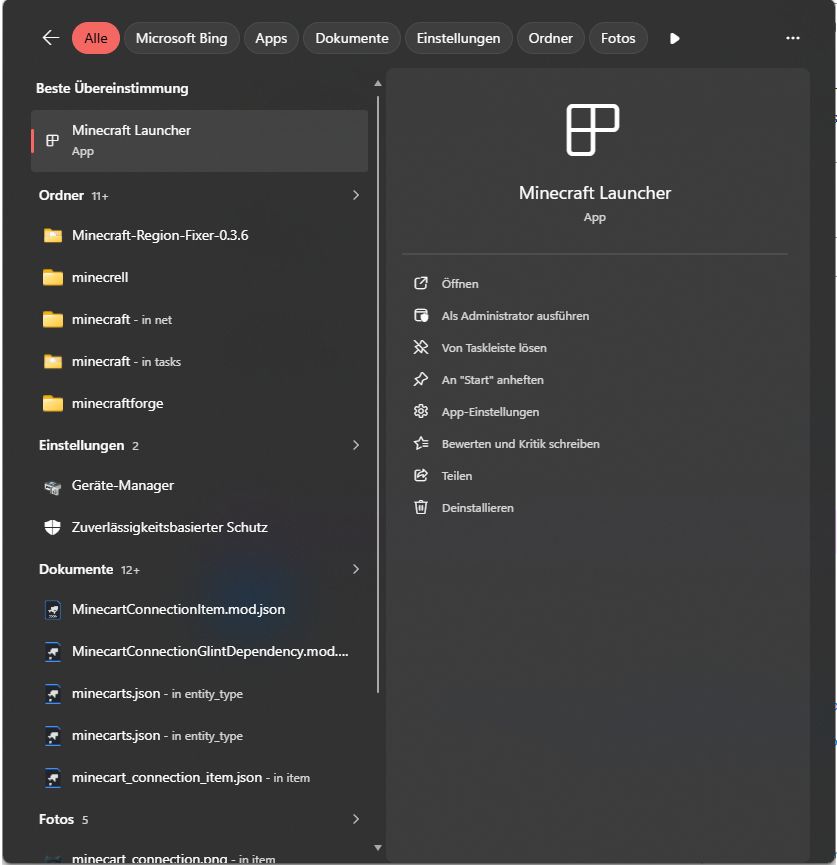This screenshot has height=865, width=837.
Task: Click Öffnen to launch the app
Action: point(460,284)
